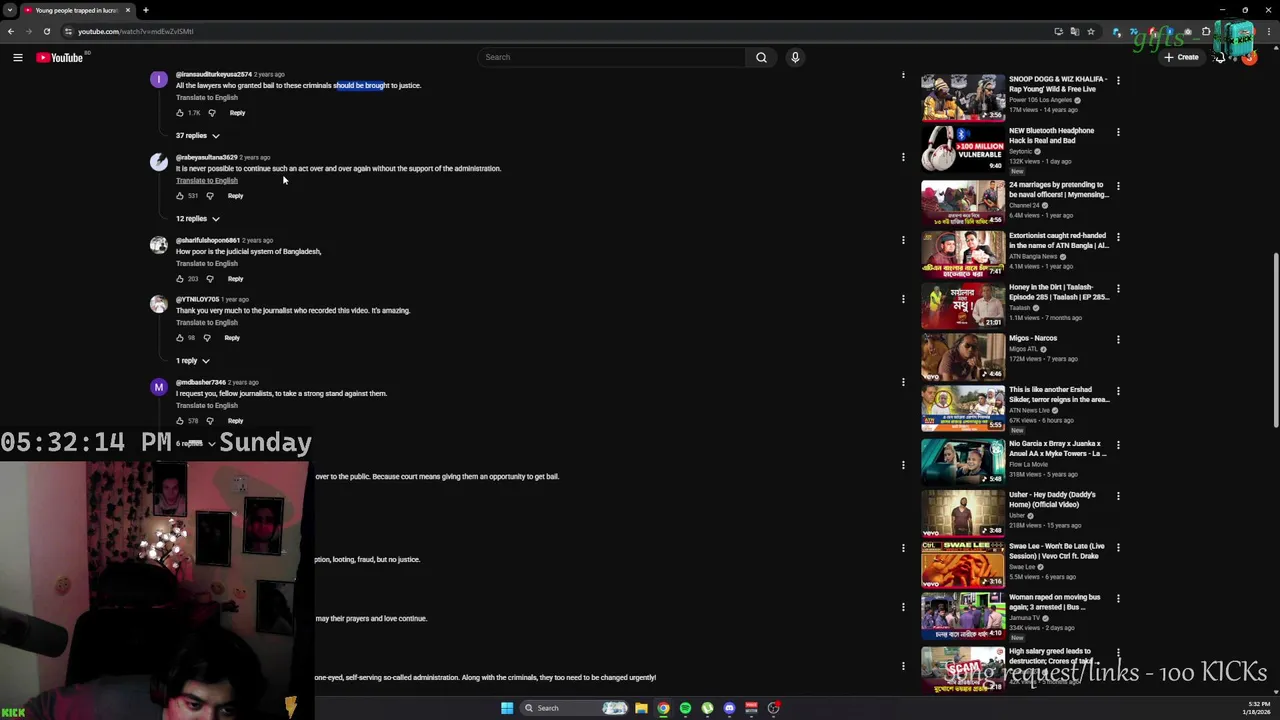Image resolution: width=1280 pixels, height=720 pixels.
Task: Bookmark this page with star icon
Action: [1091, 31]
